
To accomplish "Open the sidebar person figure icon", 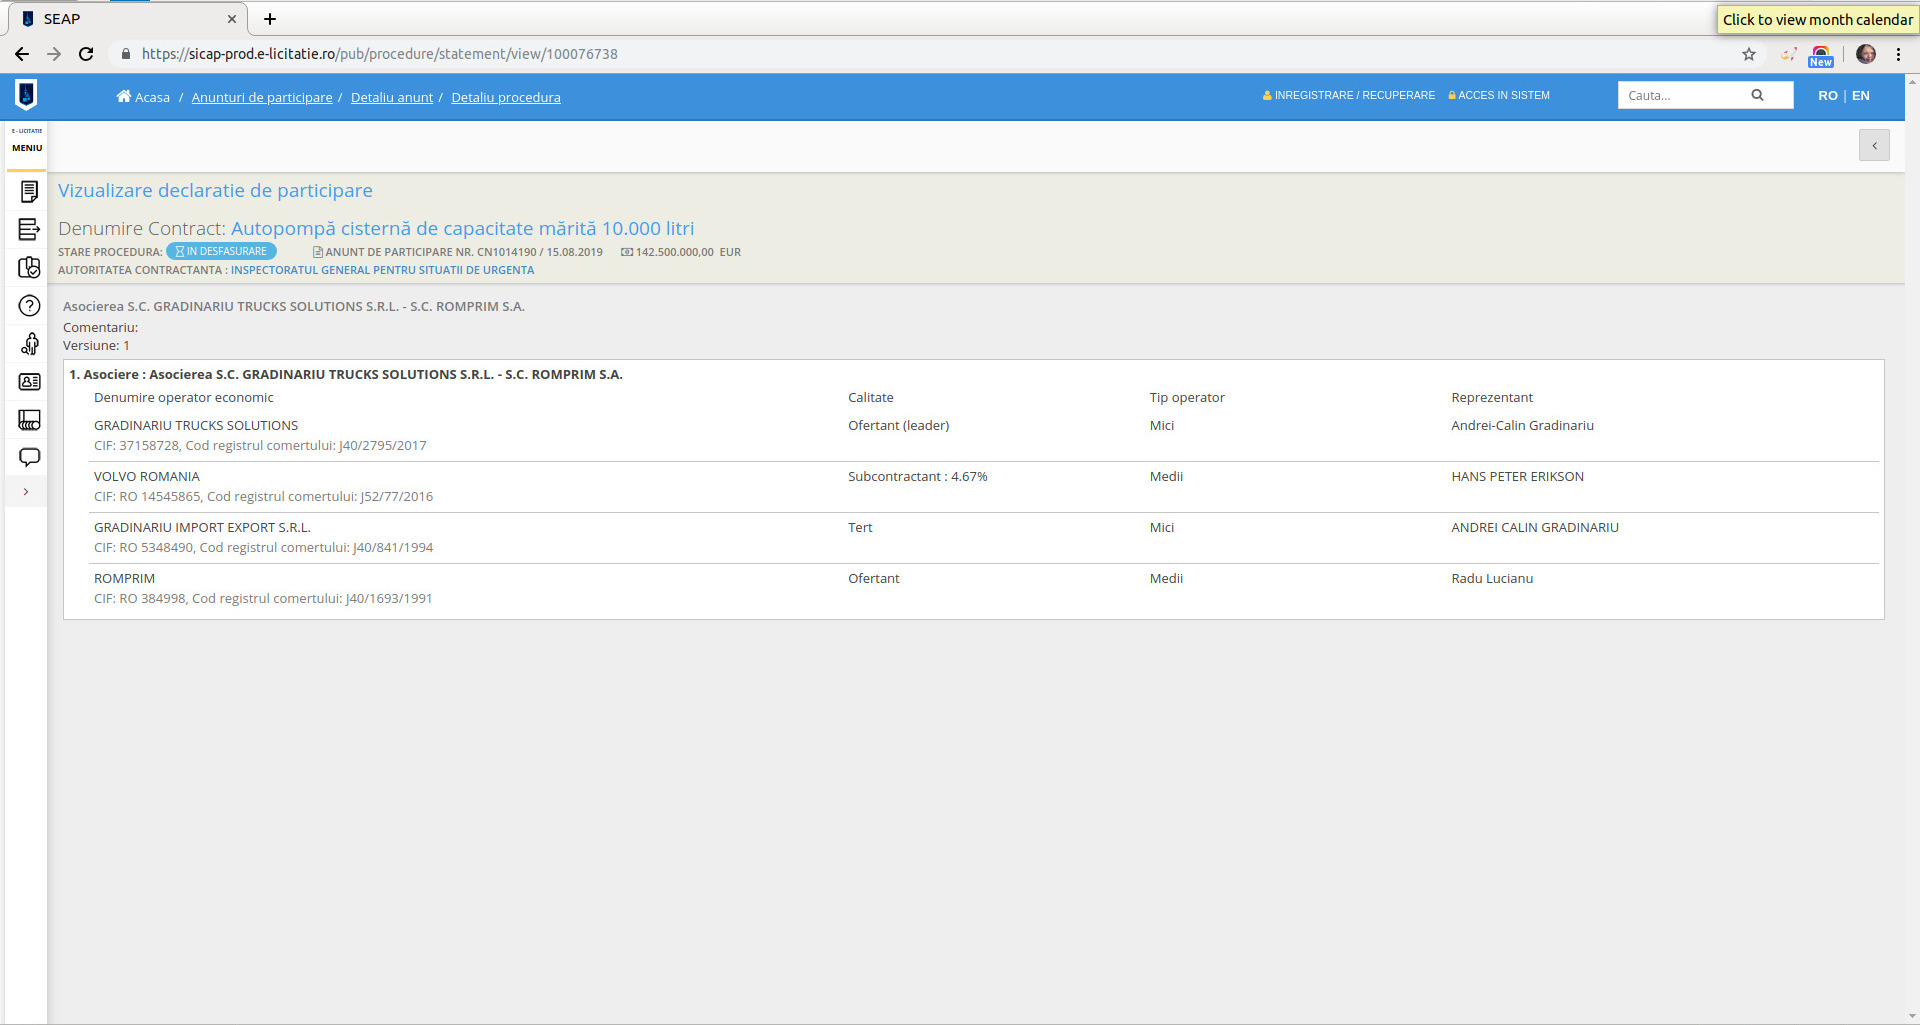I will [29, 344].
